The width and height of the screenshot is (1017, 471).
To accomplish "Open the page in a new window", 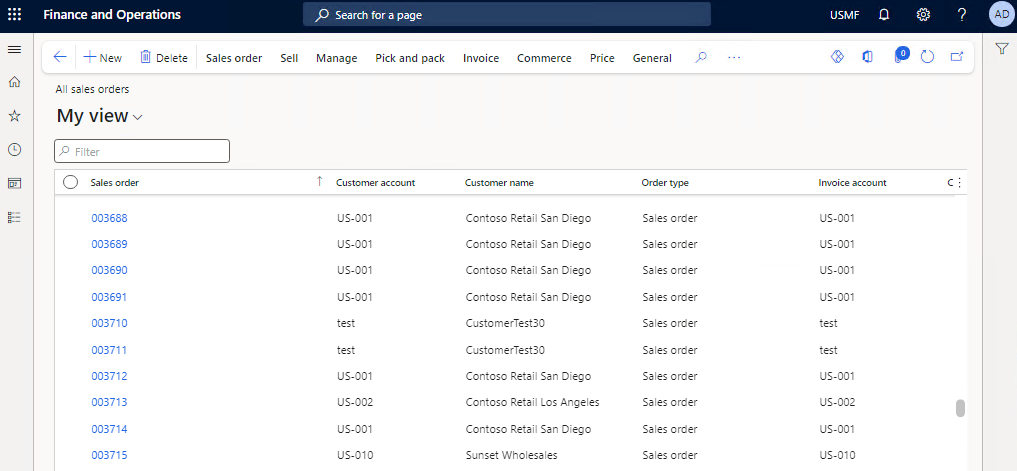I will (x=957, y=57).
